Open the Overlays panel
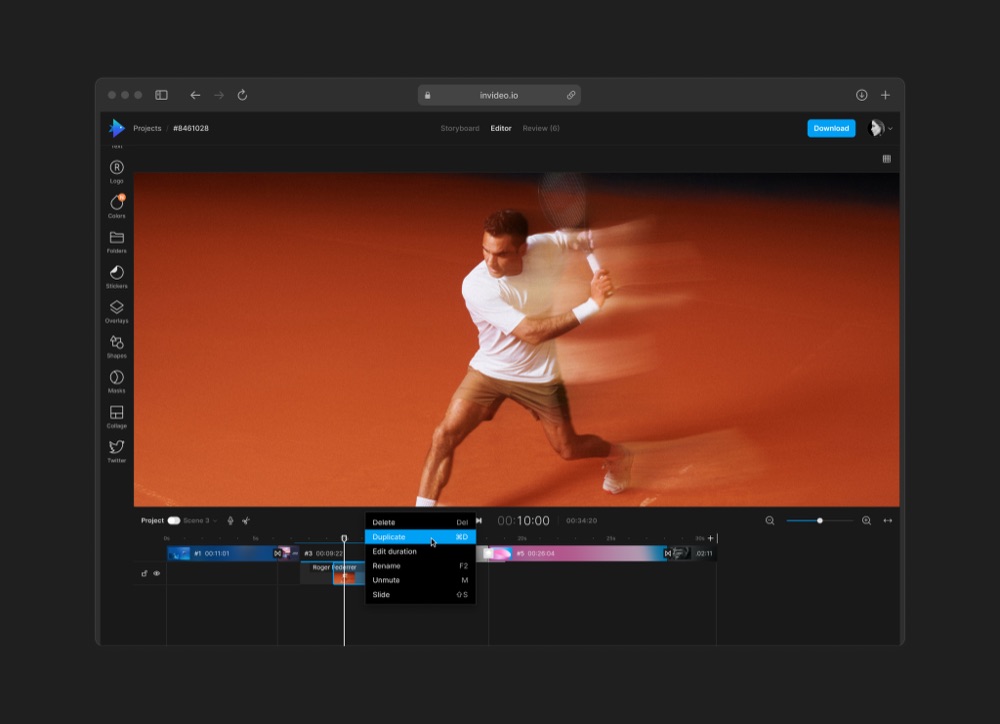Screen dimensions: 1000x724 click(x=117, y=311)
